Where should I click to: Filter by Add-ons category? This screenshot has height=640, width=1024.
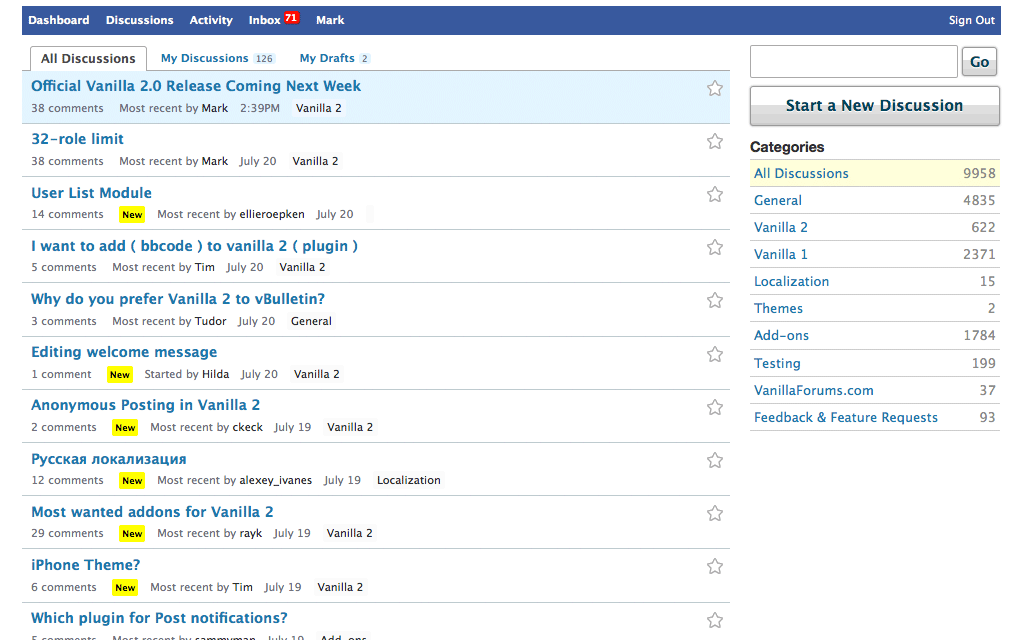click(x=781, y=336)
